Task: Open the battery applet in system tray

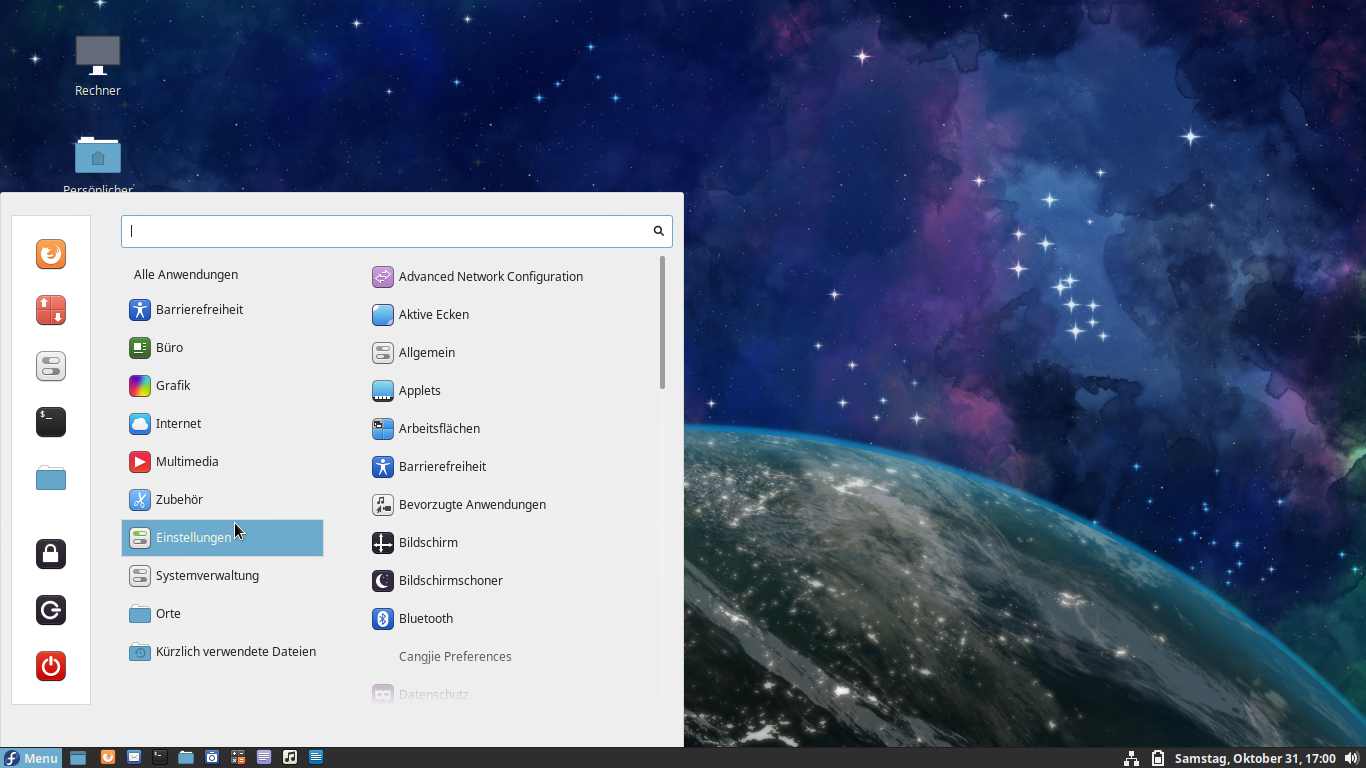Action: (1158, 758)
